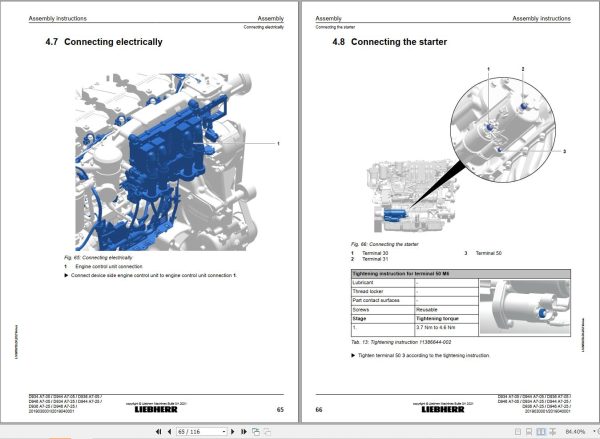Image resolution: width=600 pixels, height=439 pixels.
Task: Switch to continuous page view
Action: 529,432
